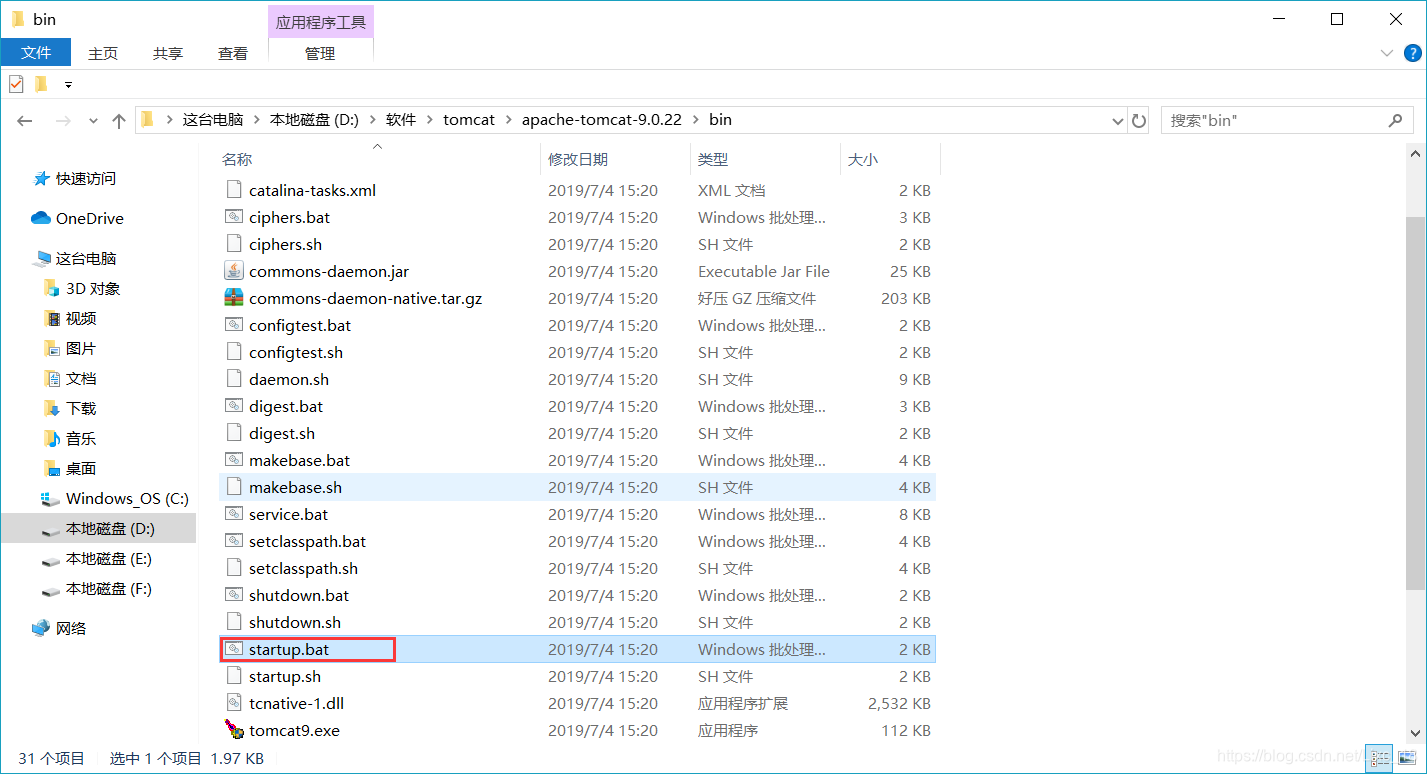Click the address bar refresh button
1427x774 pixels.
(x=1139, y=120)
